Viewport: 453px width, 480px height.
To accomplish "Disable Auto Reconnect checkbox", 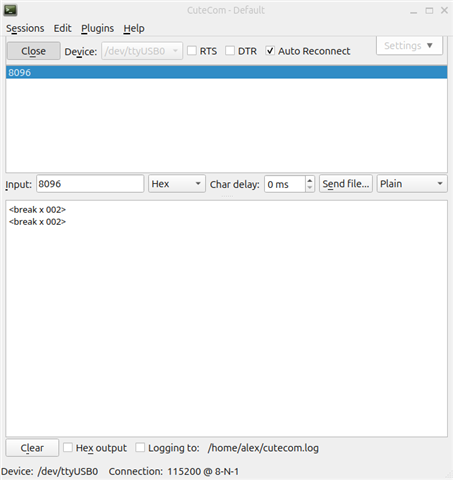I will (x=270, y=51).
